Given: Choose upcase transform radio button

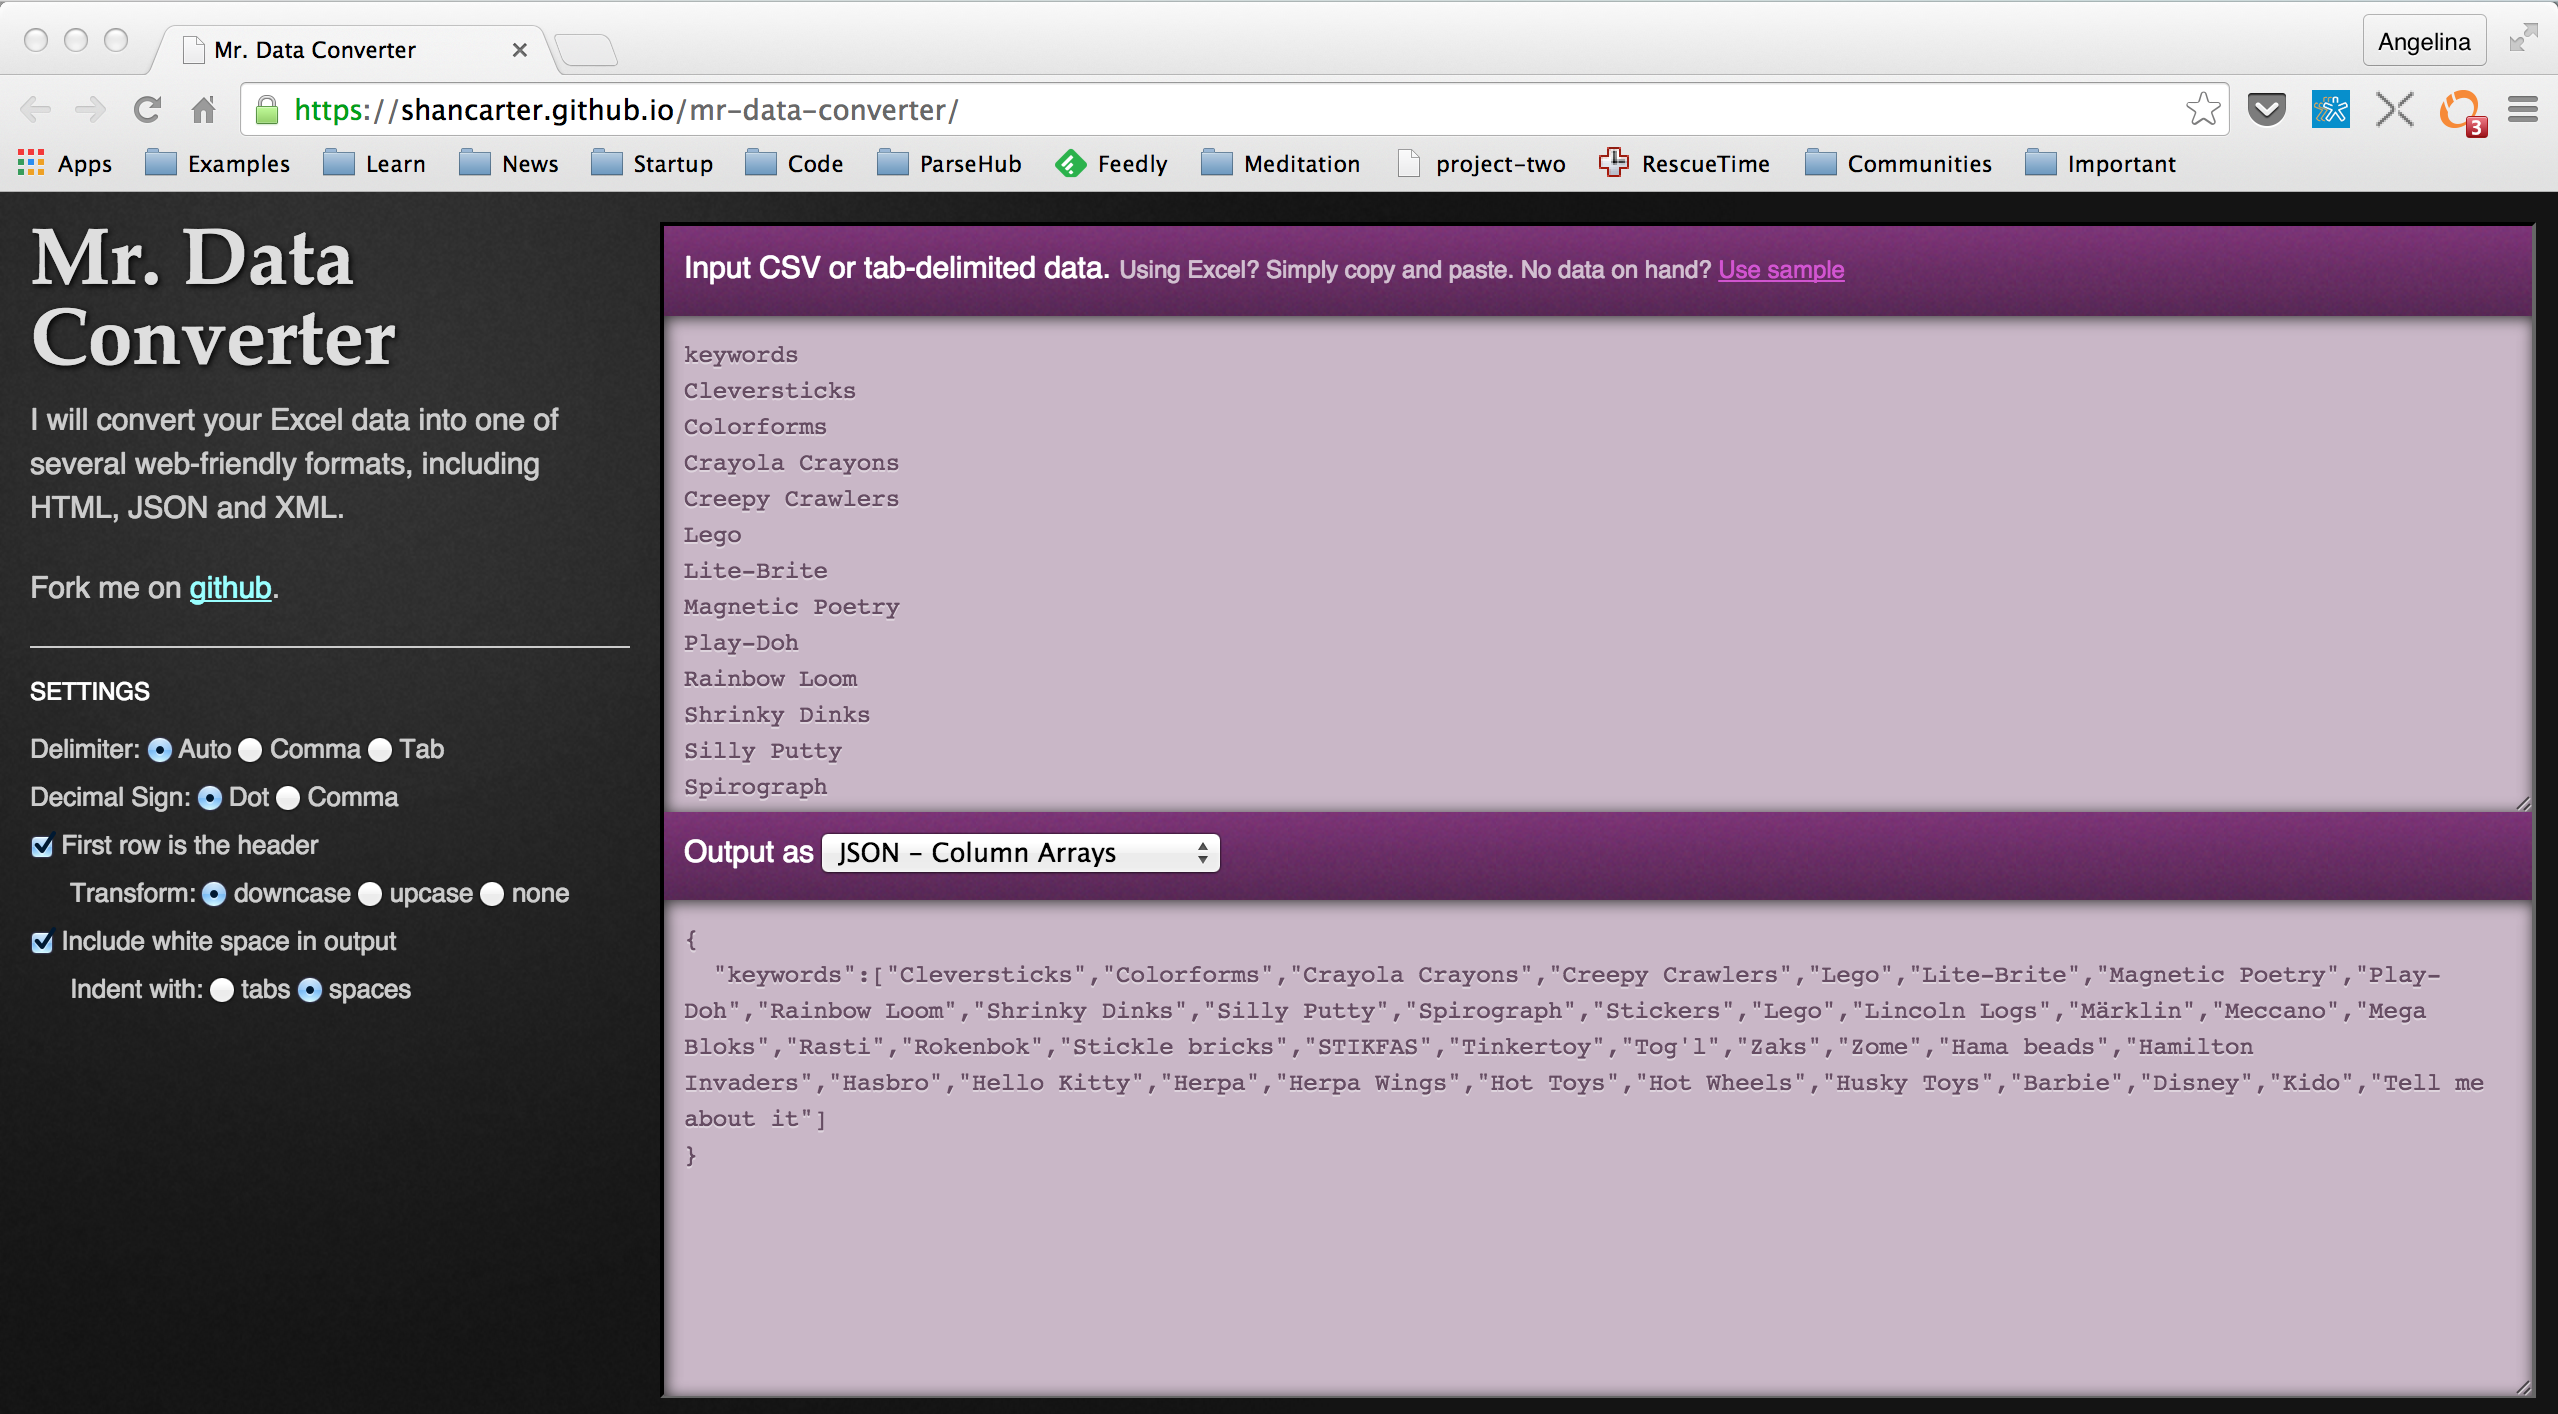Looking at the screenshot, I should [x=370, y=894].
